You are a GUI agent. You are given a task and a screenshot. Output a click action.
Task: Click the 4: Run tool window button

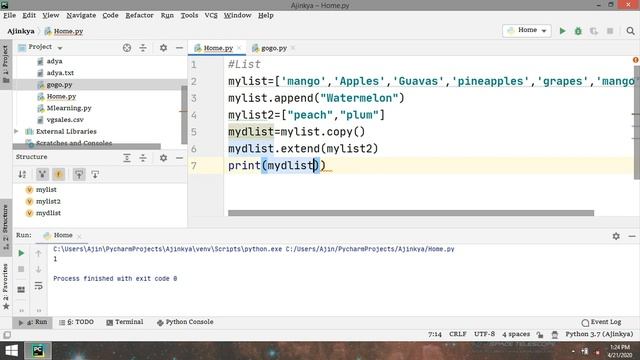(32, 322)
